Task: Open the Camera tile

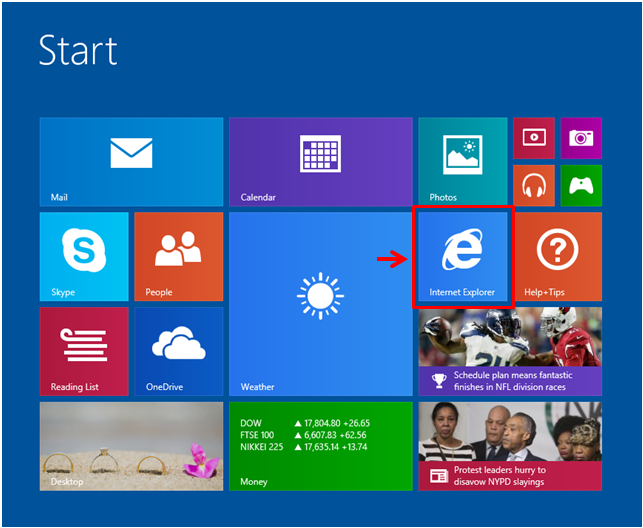Action: (581, 138)
